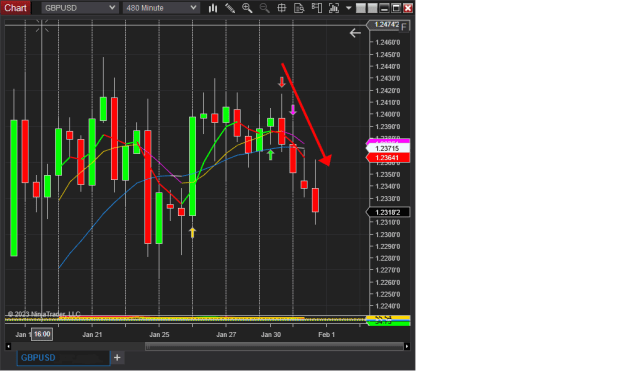The image size is (625, 391).
Task: Open the indicators icon with framed bars
Action: click(334, 8)
